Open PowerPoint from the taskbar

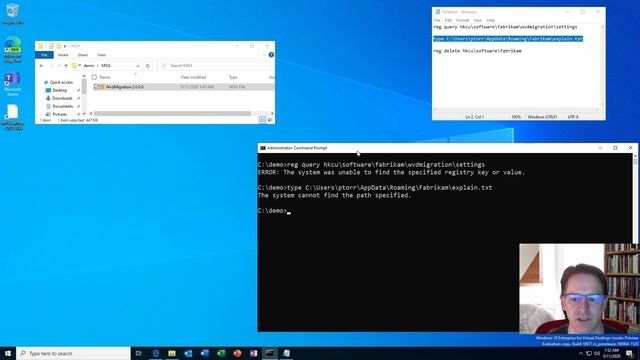click(237, 353)
